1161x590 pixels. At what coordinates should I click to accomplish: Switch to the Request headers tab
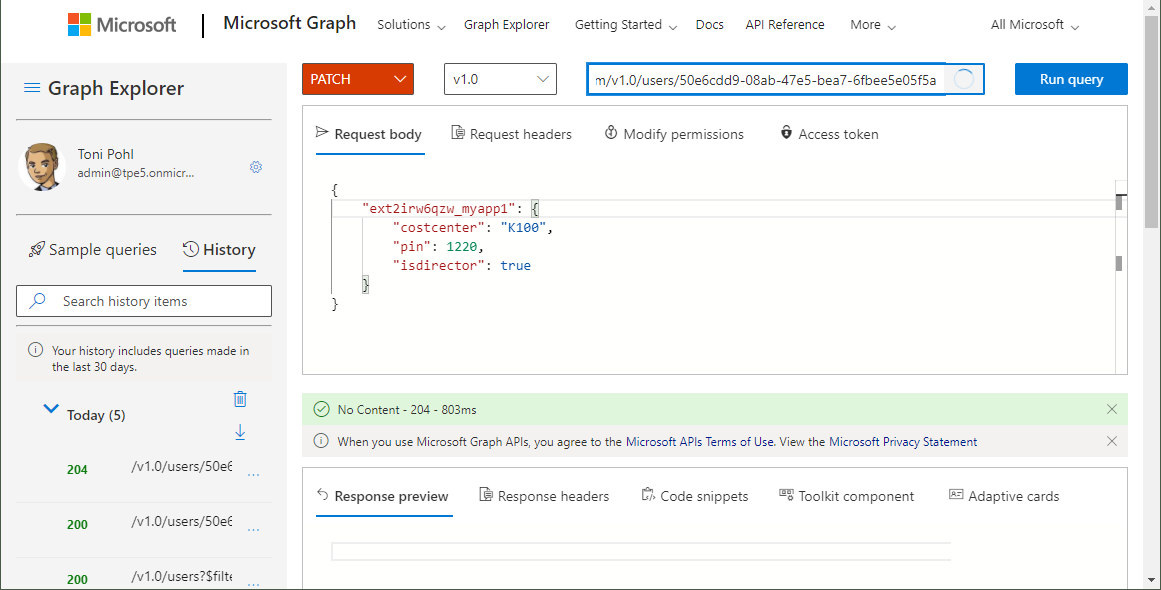(511, 134)
